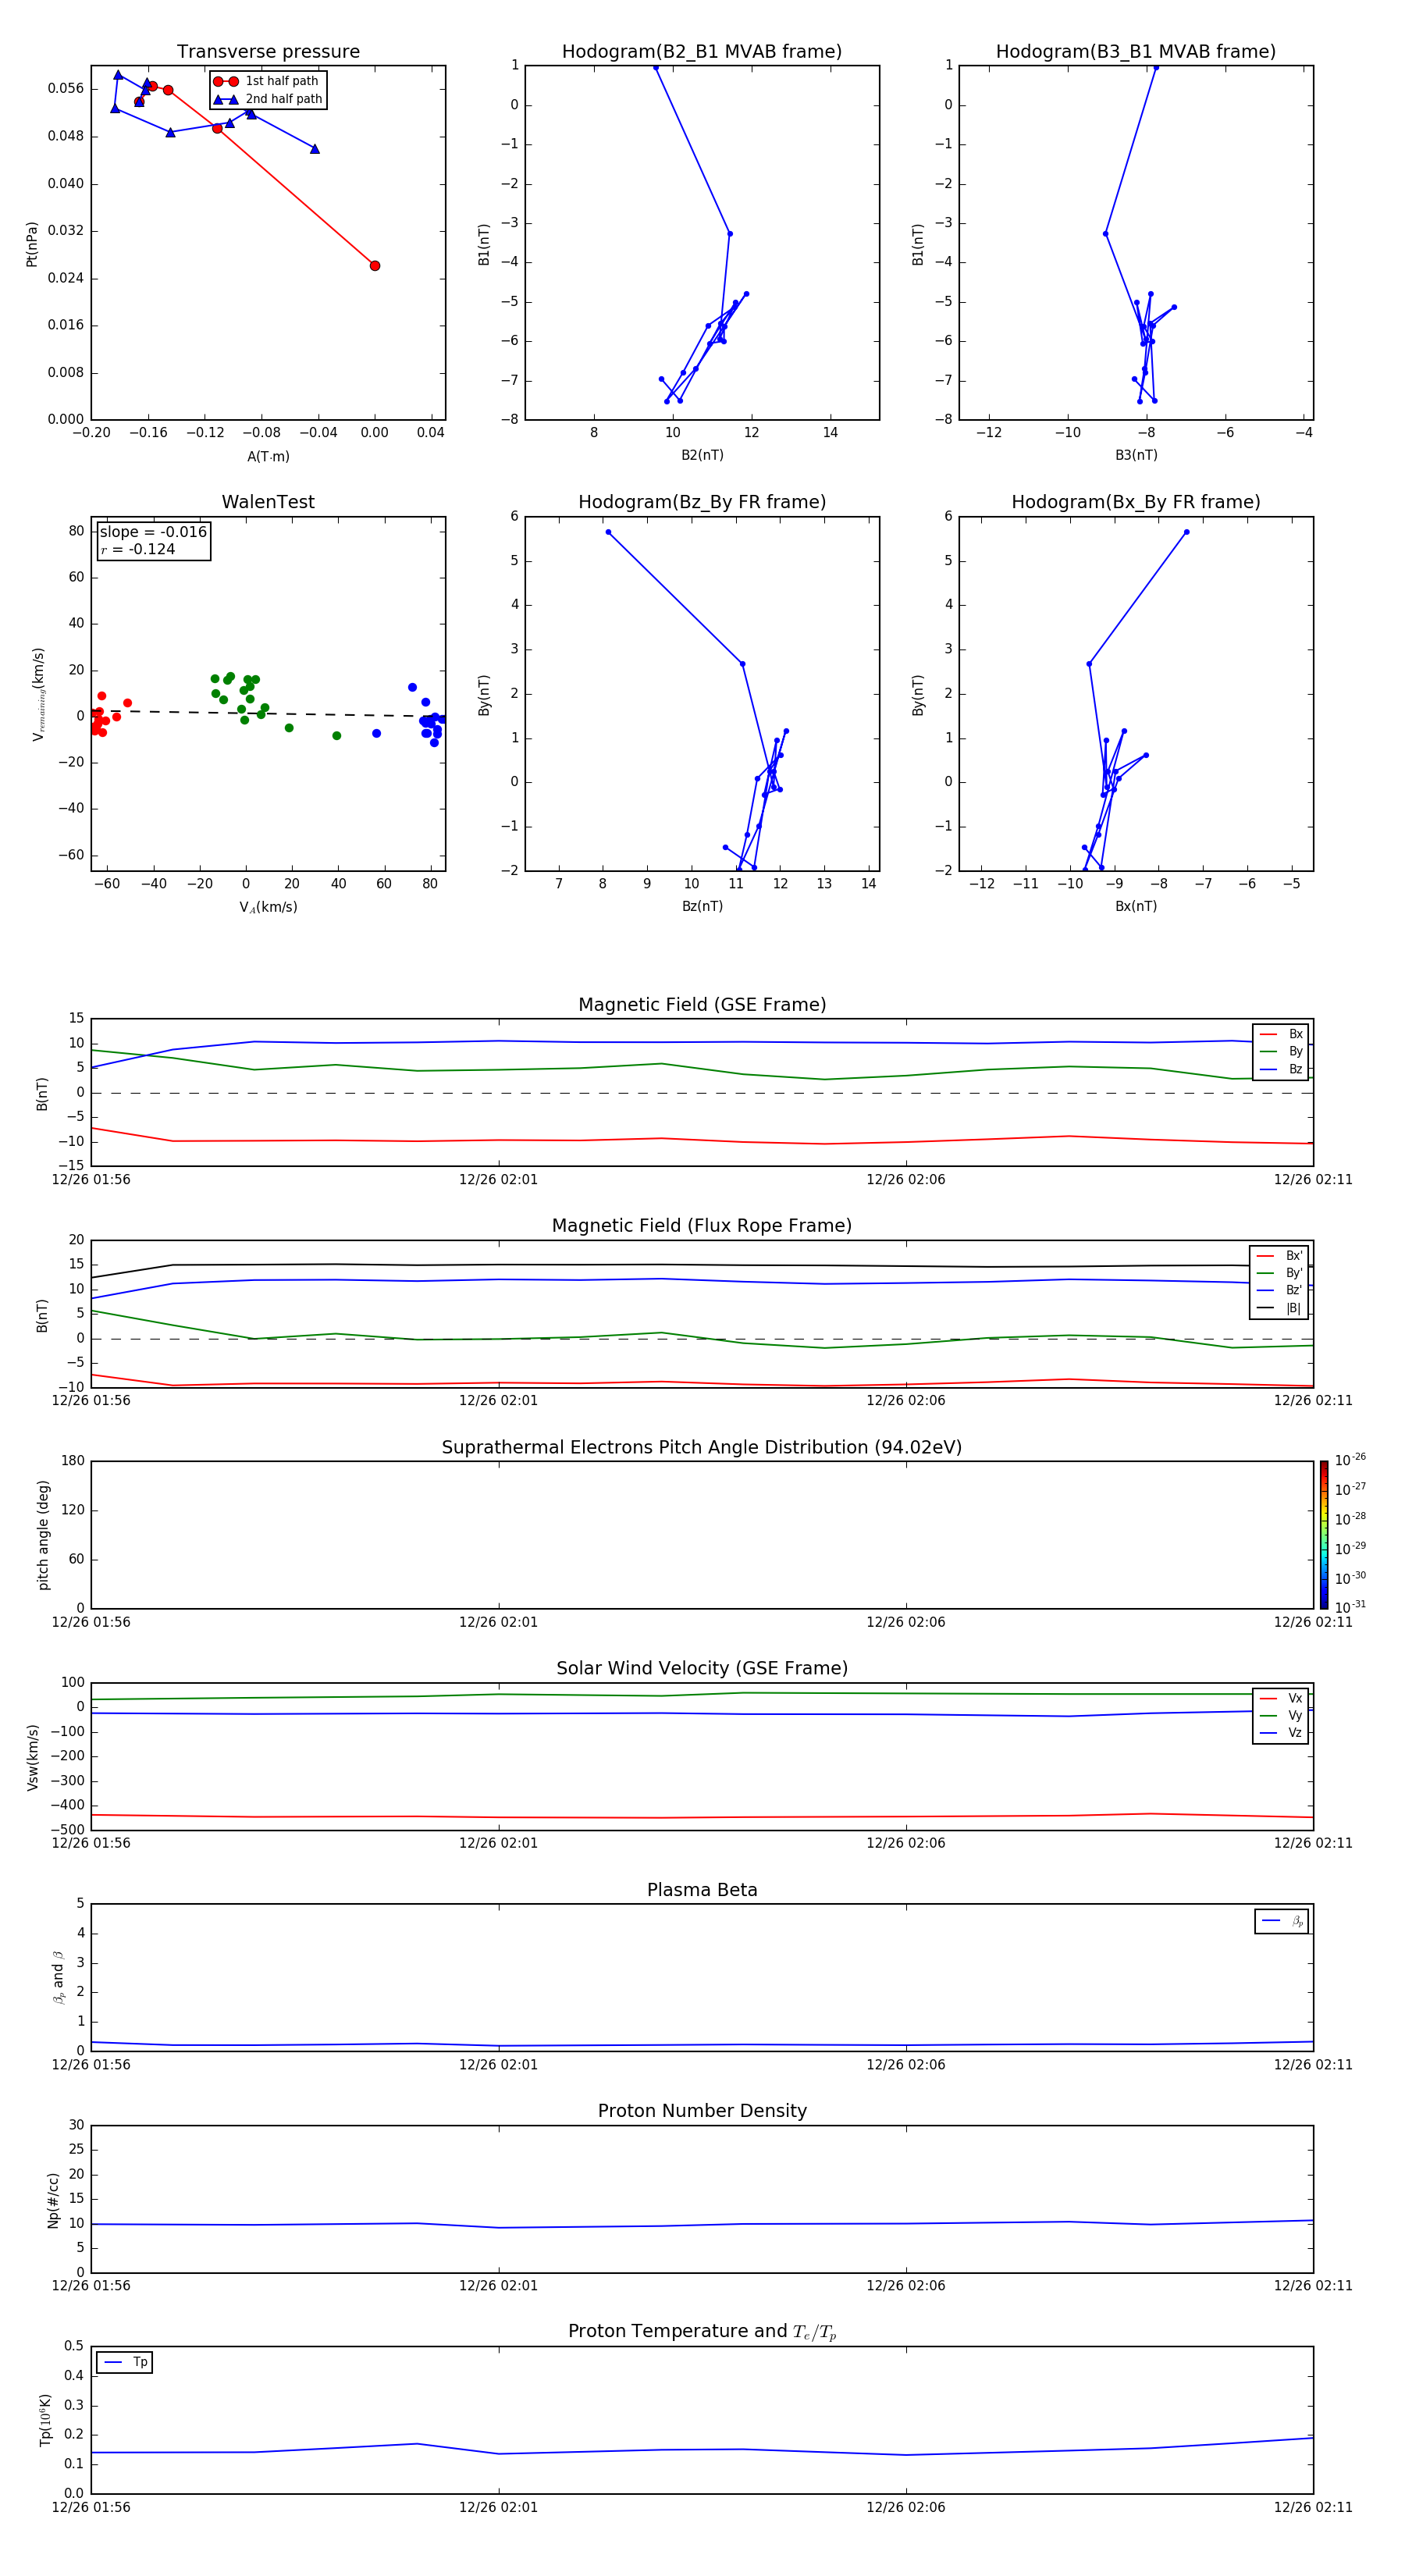Click the Bx(nT) x-axis label
Image resolution: width=1405 pixels, height=2576 pixels.
pos(1136,906)
